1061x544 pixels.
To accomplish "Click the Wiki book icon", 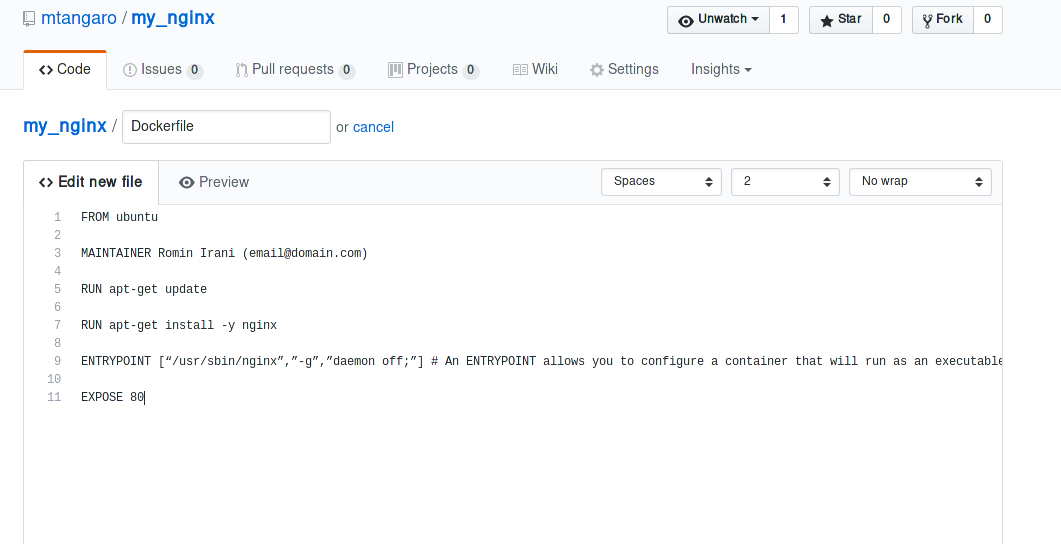I will [520, 70].
